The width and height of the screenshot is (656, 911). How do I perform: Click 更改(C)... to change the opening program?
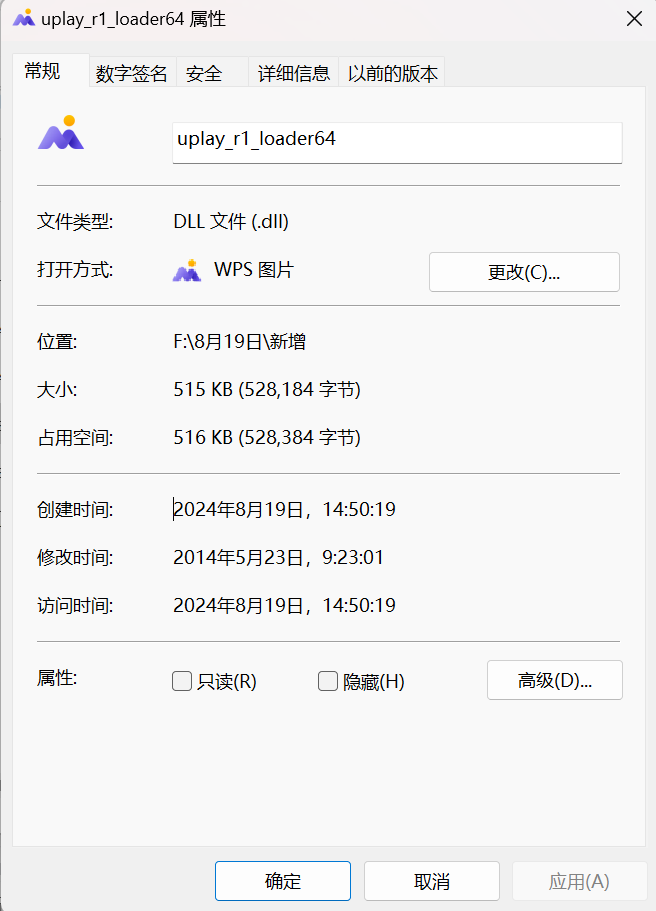[524, 272]
